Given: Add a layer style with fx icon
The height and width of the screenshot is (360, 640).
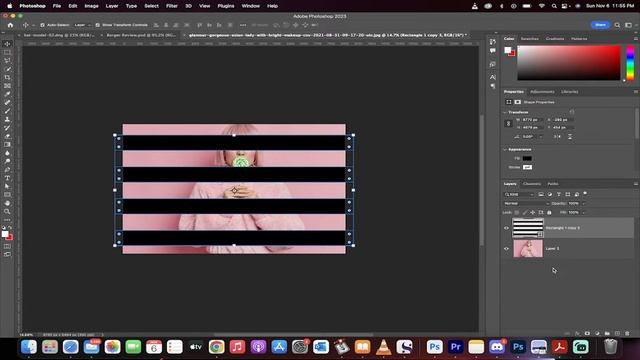Looking at the screenshot, I should click(577, 333).
